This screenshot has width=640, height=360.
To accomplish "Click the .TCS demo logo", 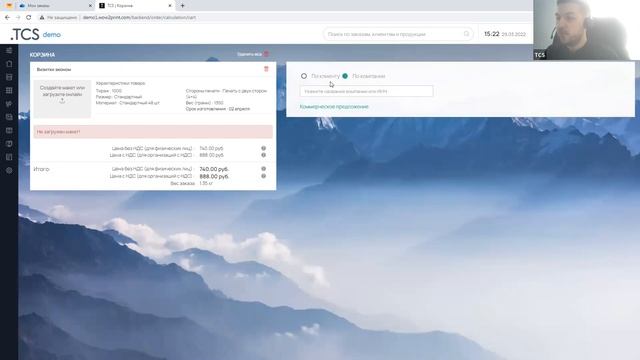I will click(36, 34).
